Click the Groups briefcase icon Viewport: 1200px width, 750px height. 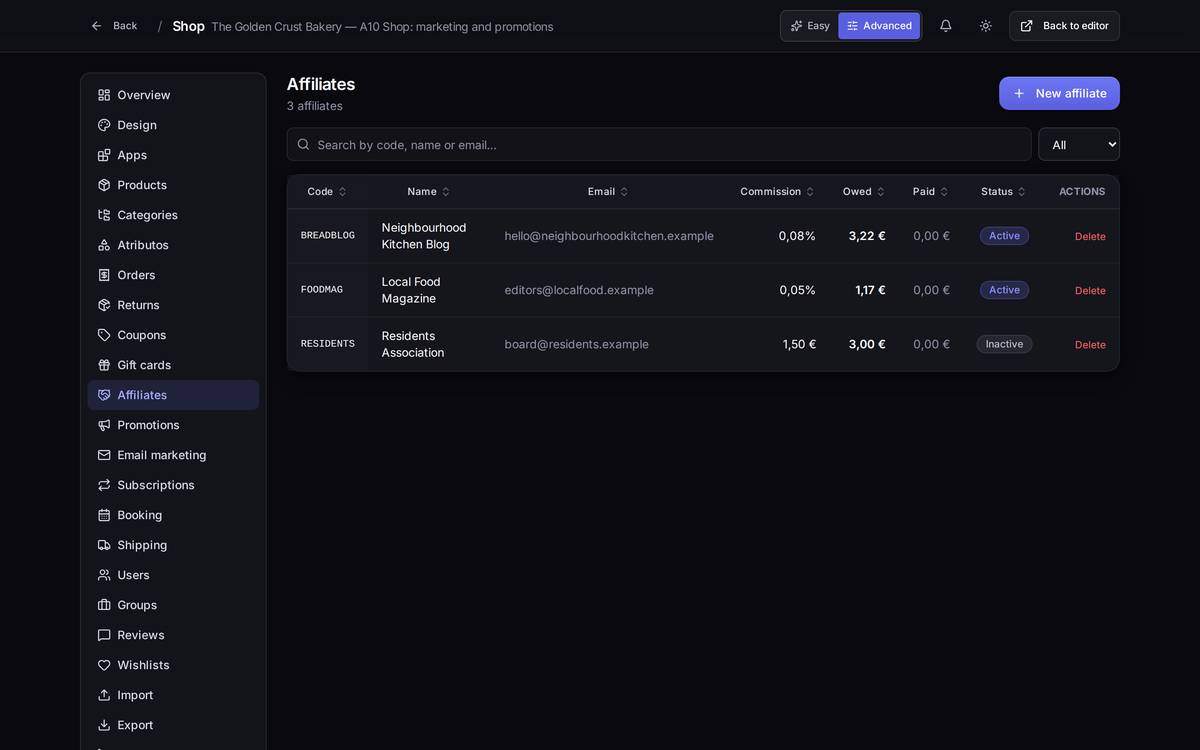tap(104, 605)
